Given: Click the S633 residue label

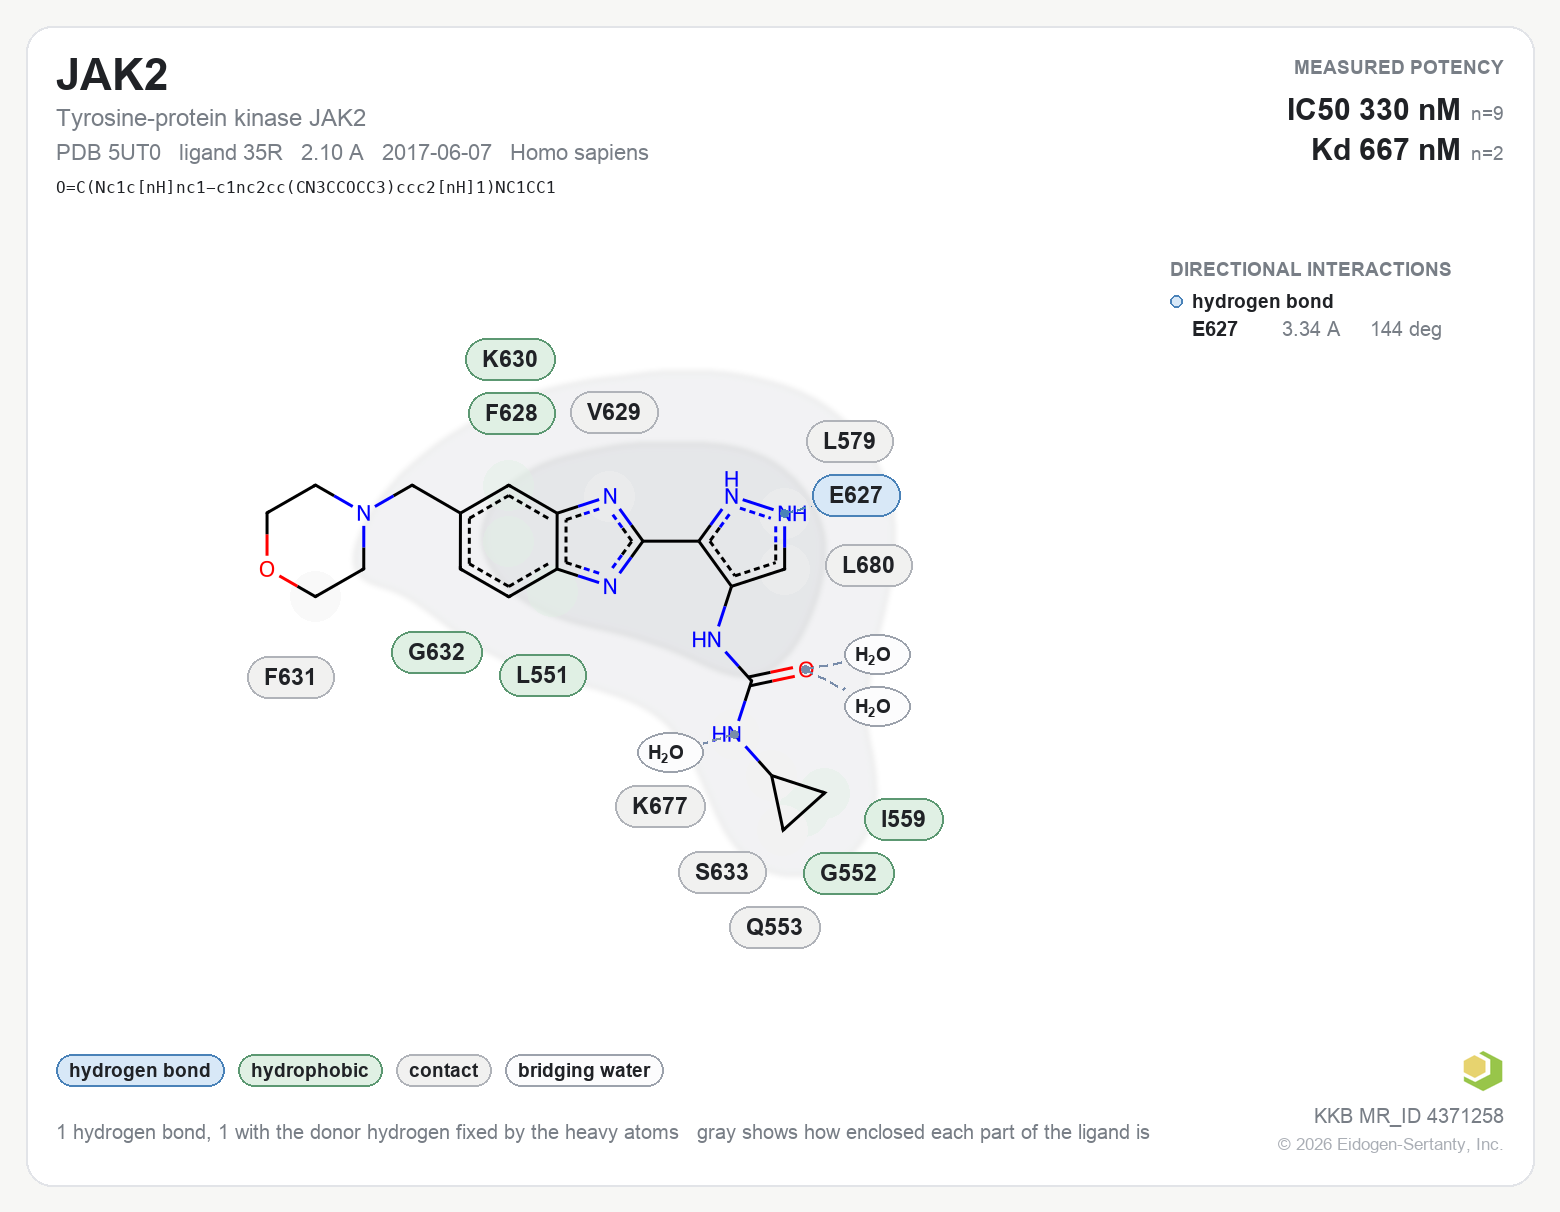Looking at the screenshot, I should [722, 872].
